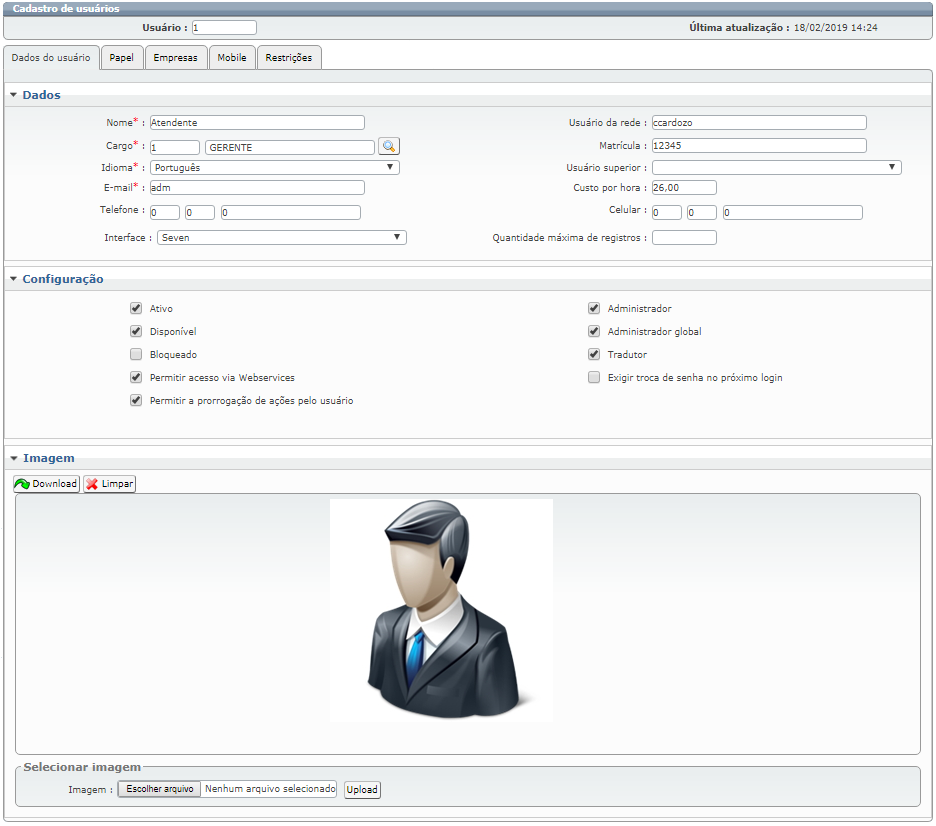The width and height of the screenshot is (936, 826).
Task: Toggle Permitir a prorrogação de ações checkbox
Action: [x=136, y=400]
